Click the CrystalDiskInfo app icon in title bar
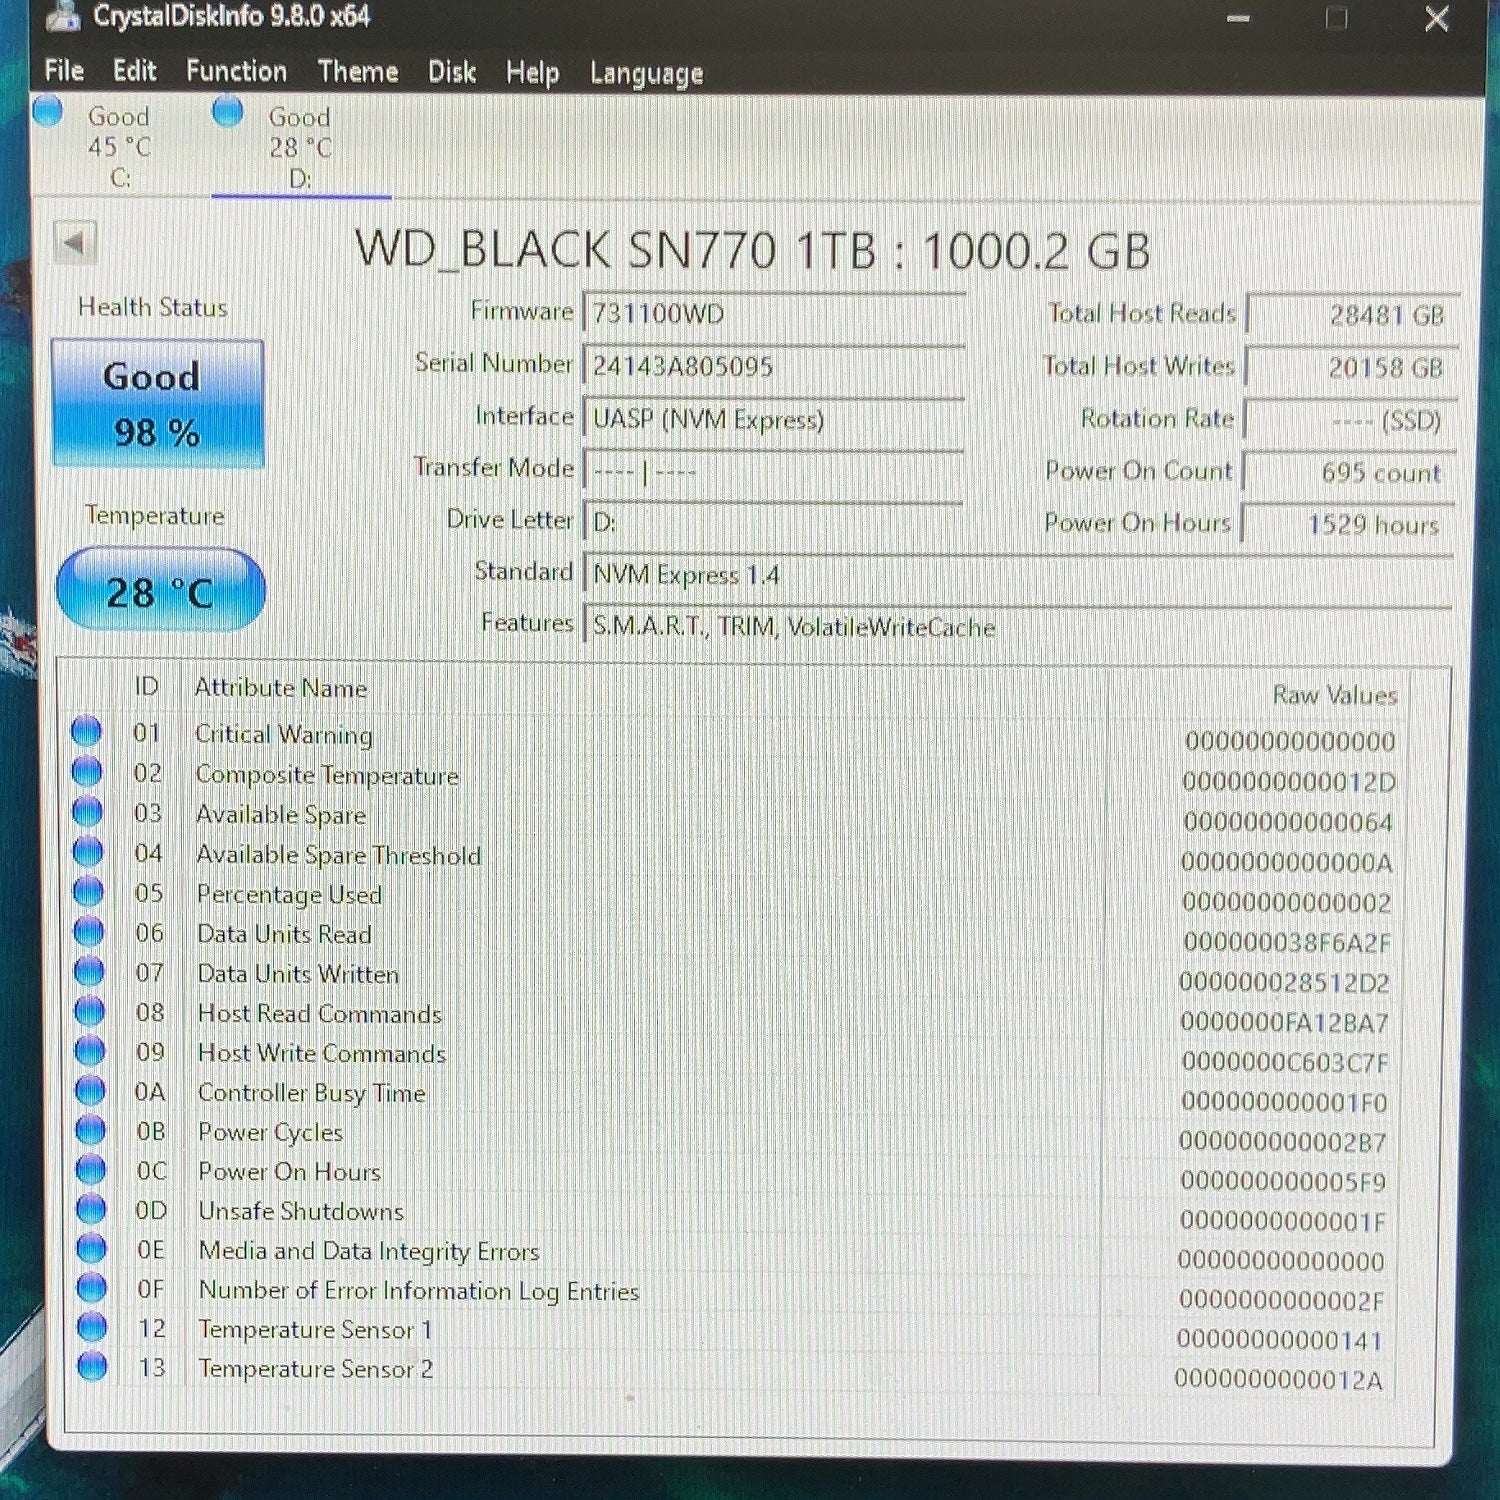The image size is (1500, 1500). 64,15
